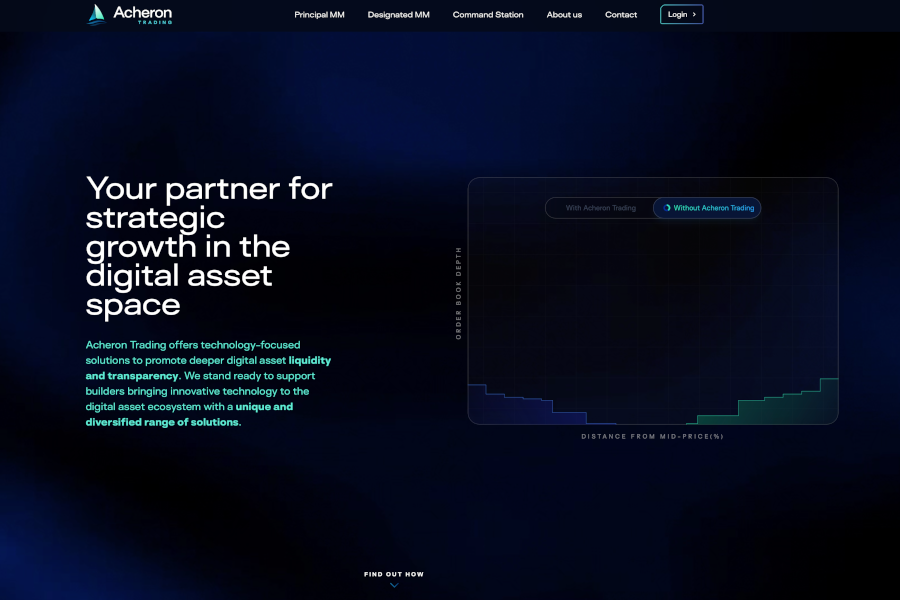Open the Designated MM menu item

tap(398, 14)
